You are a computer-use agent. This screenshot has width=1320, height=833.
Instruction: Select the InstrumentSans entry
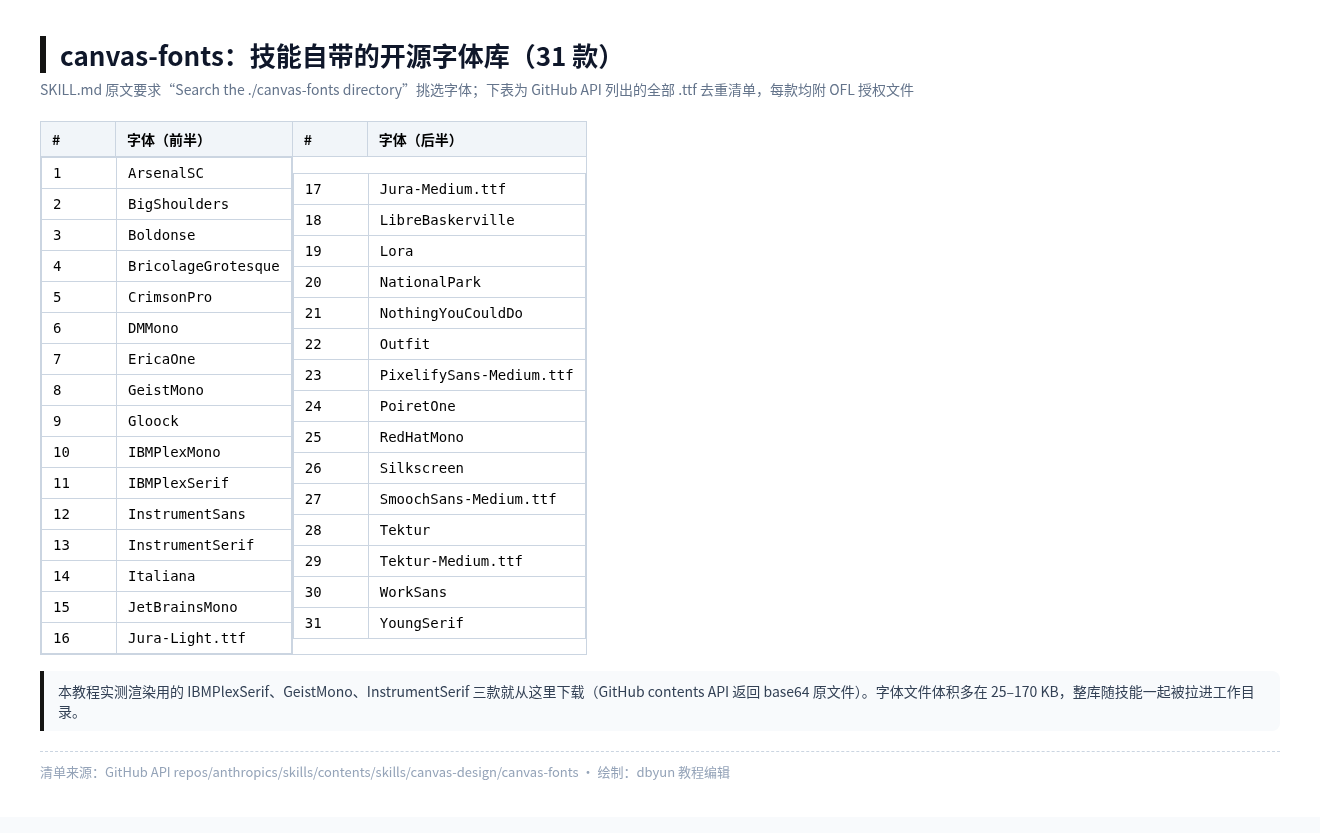tap(204, 514)
